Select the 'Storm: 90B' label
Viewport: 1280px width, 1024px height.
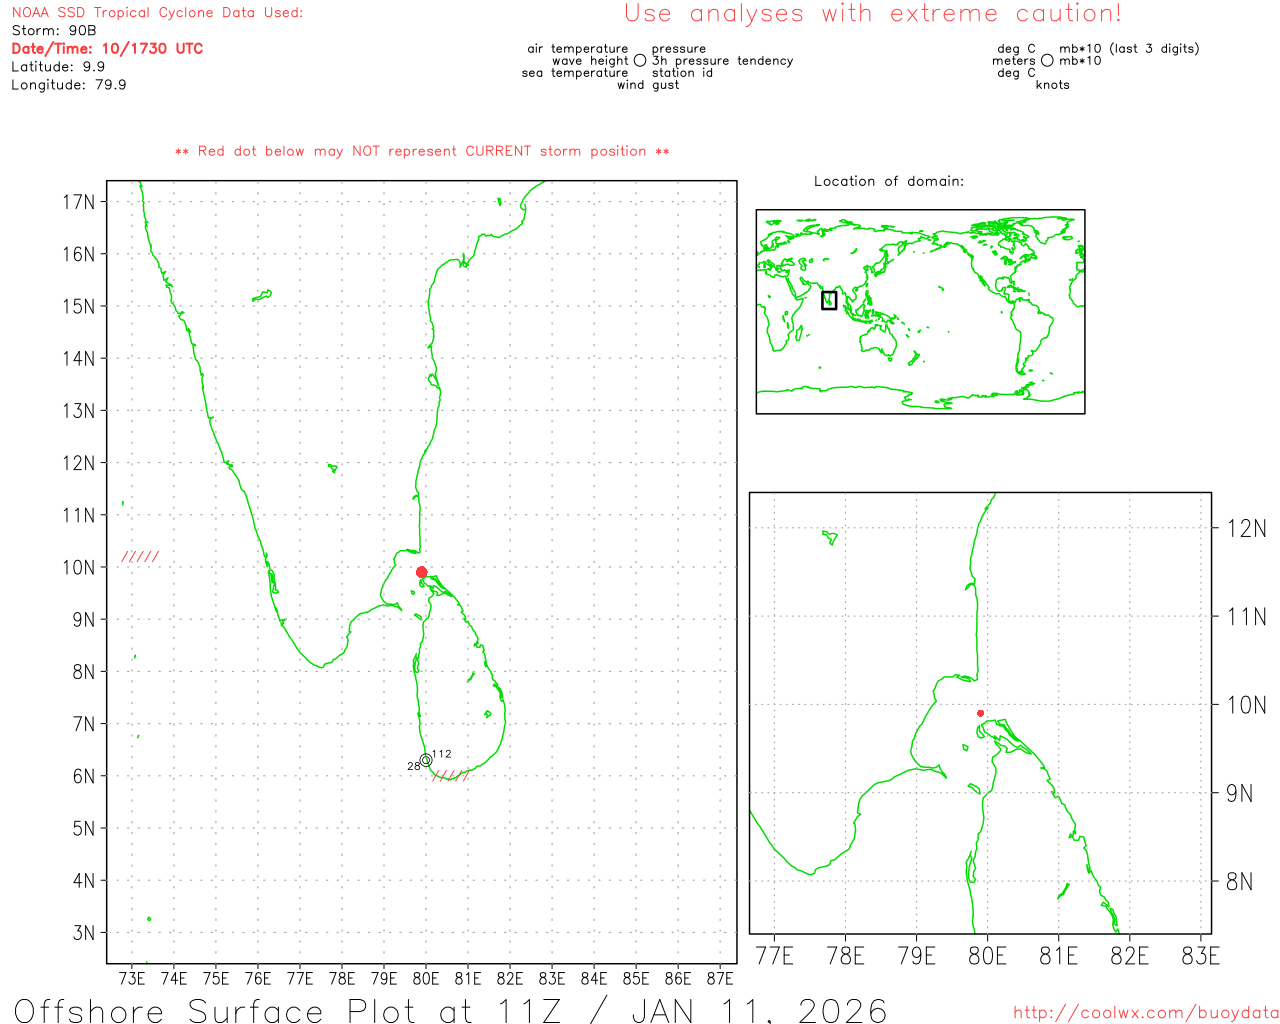pos(54,30)
